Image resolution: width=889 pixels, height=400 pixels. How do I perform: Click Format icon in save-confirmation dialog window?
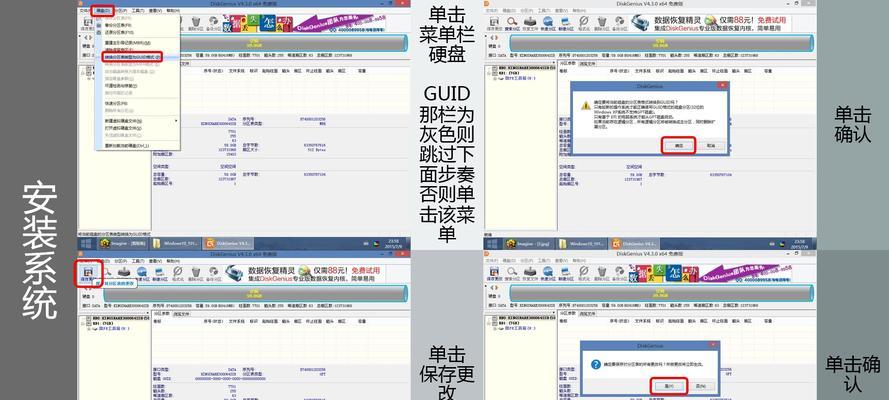pos(584,274)
